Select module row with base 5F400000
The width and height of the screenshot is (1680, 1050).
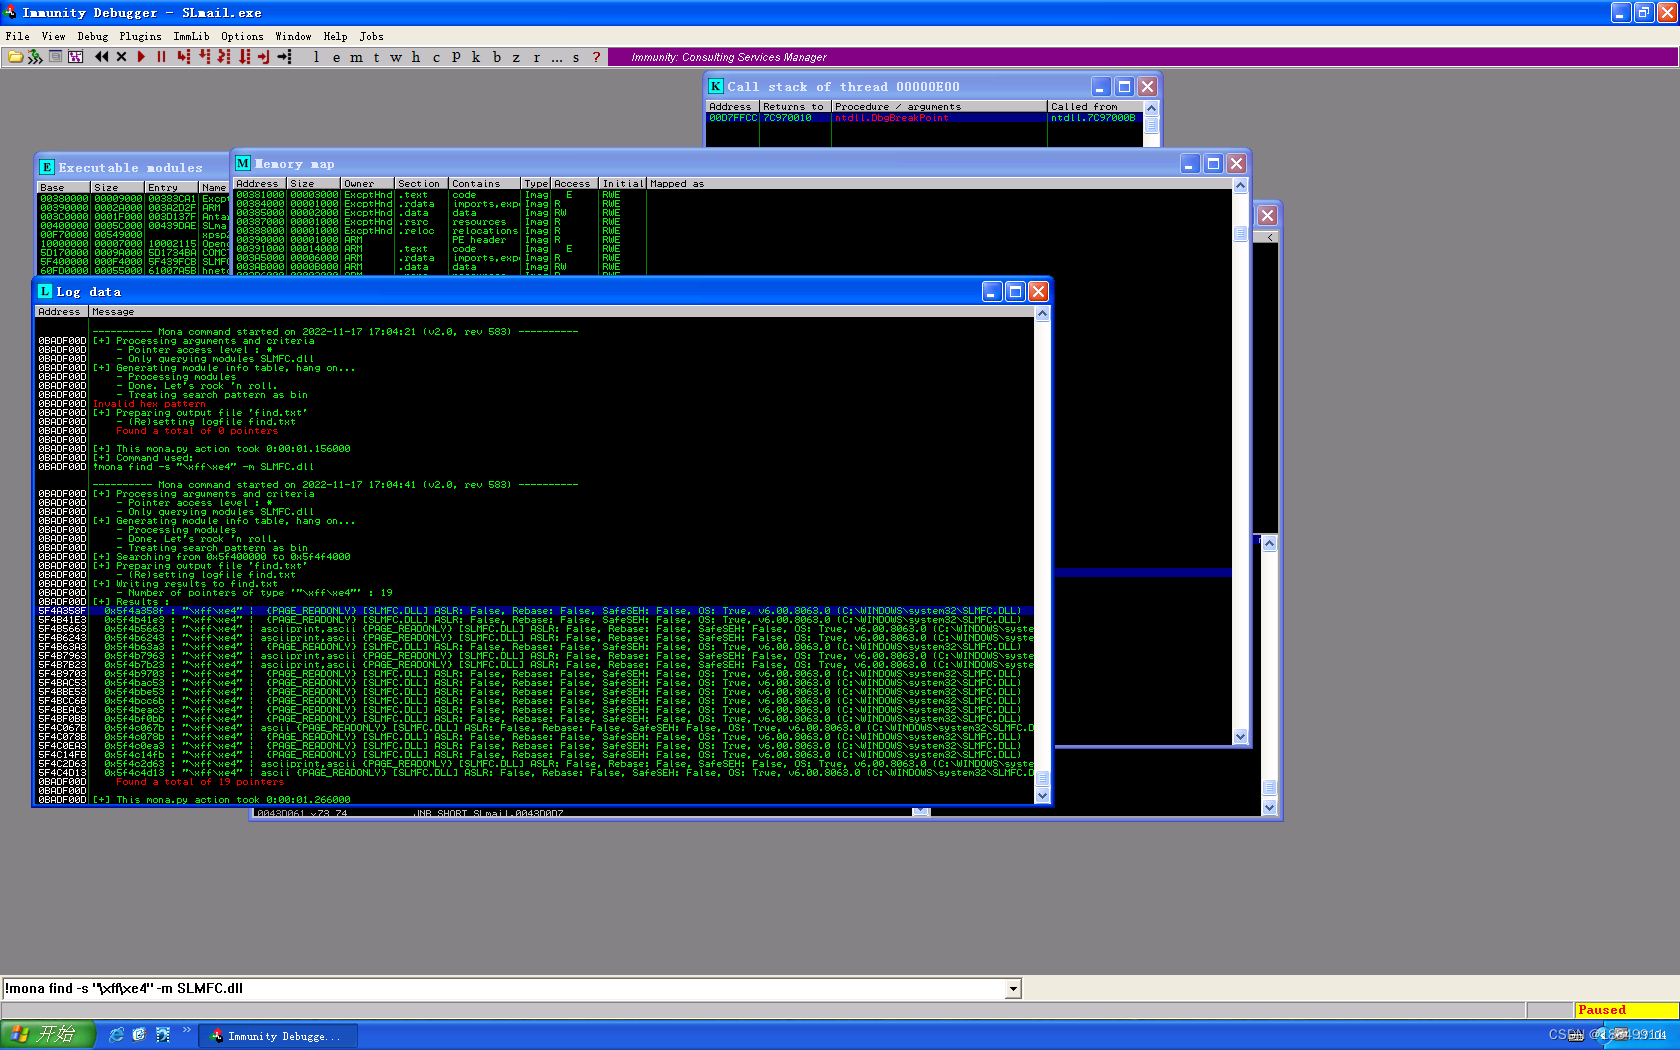pyautogui.click(x=133, y=261)
